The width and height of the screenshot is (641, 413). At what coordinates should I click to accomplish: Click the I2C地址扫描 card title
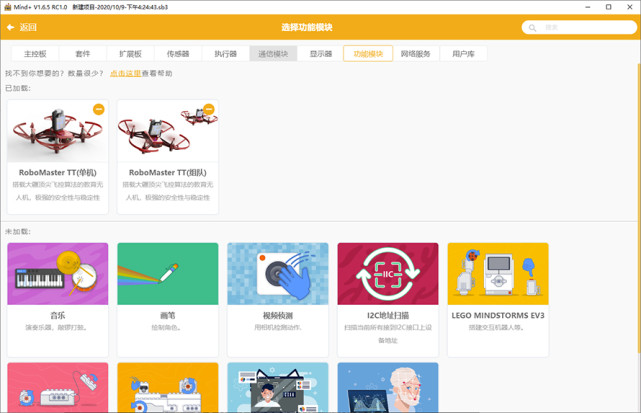pos(388,315)
